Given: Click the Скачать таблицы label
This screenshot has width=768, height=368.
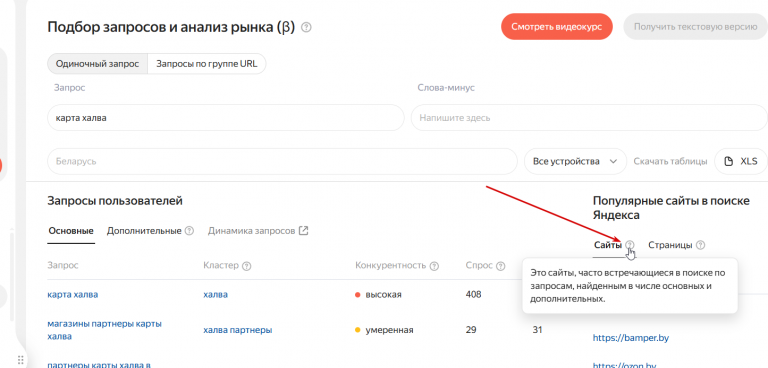Looking at the screenshot, I should click(x=671, y=161).
